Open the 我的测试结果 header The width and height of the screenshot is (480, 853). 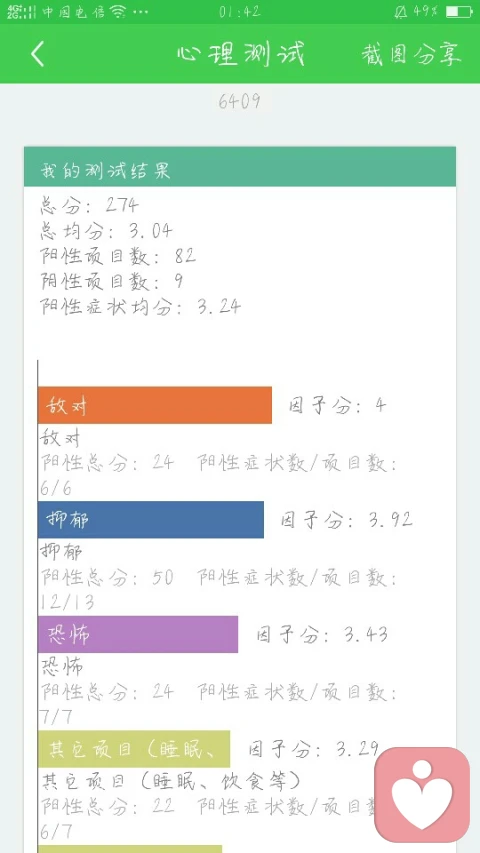tap(240, 166)
